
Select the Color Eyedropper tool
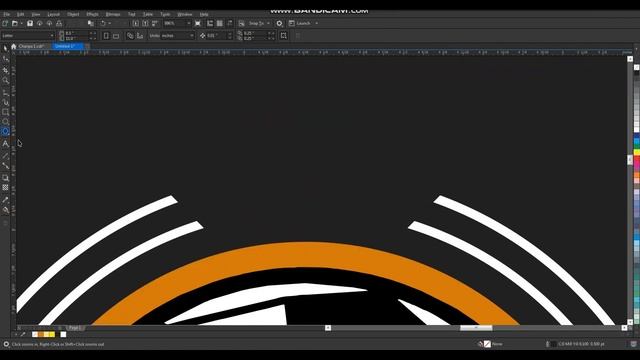(5, 200)
